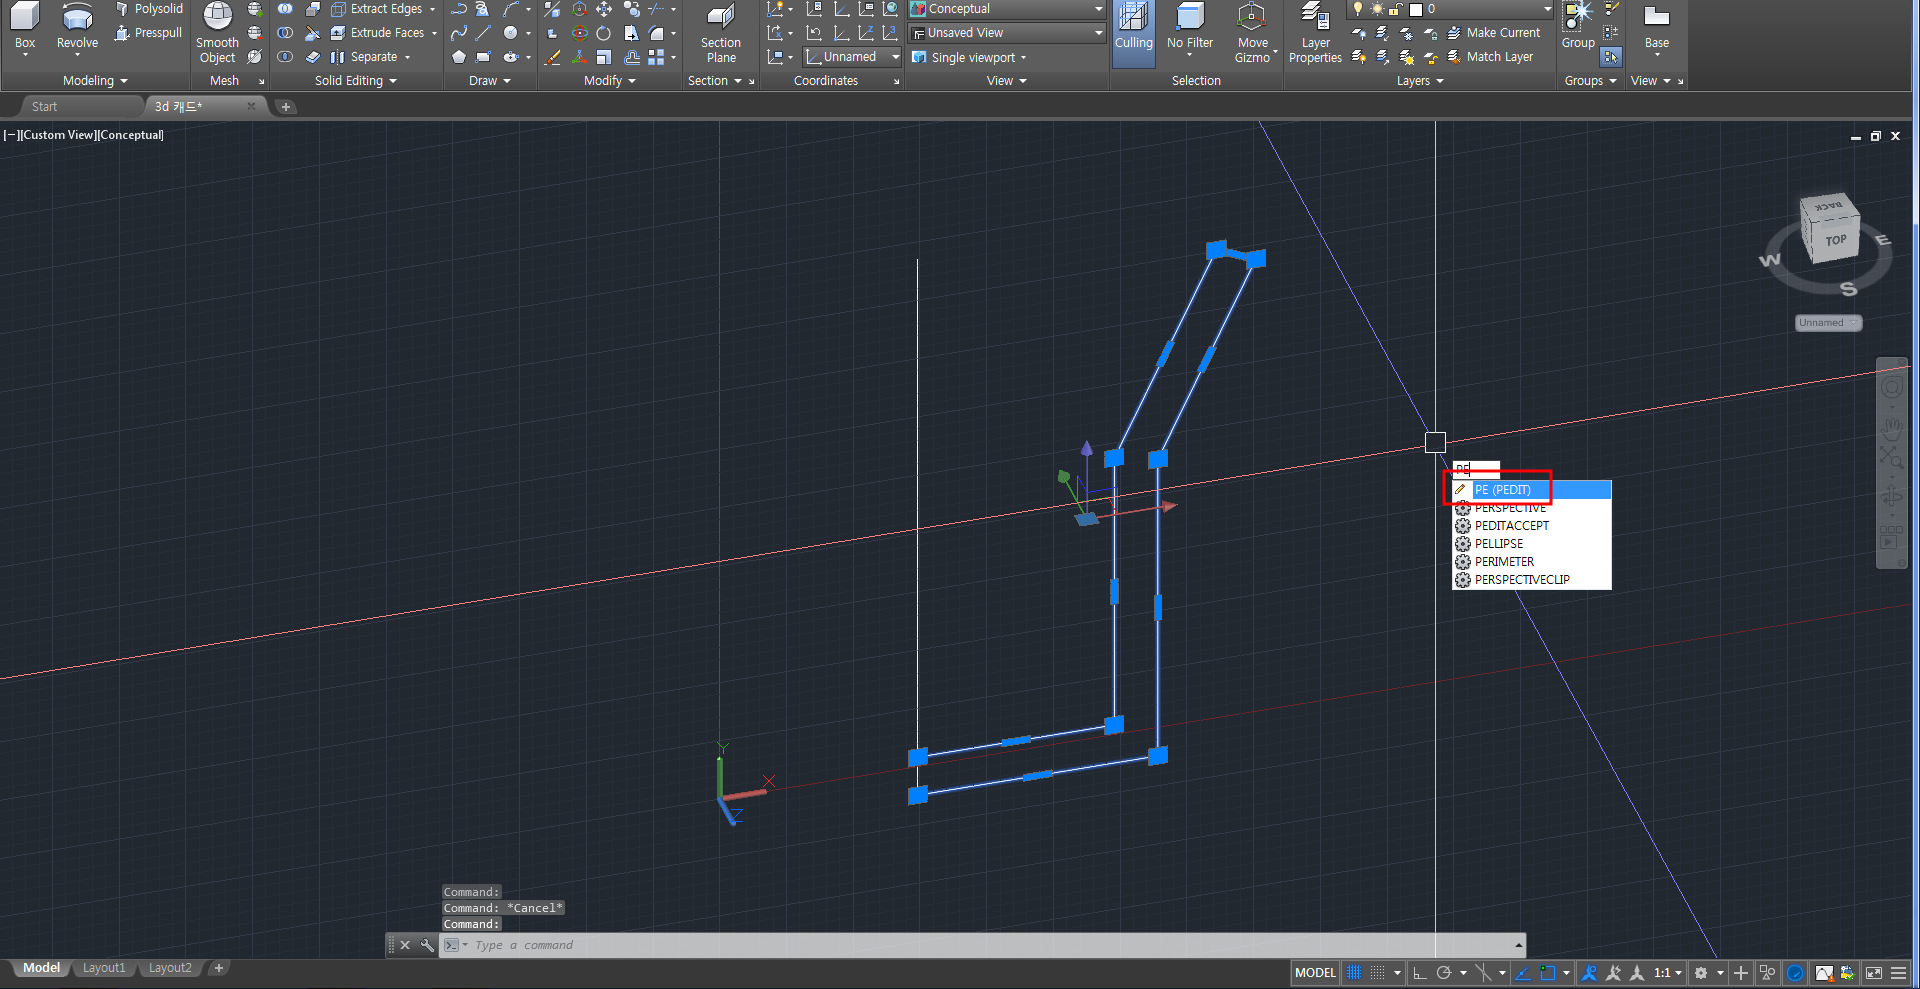1920x989 pixels.
Task: Add a new drawing tab
Action: [286, 107]
